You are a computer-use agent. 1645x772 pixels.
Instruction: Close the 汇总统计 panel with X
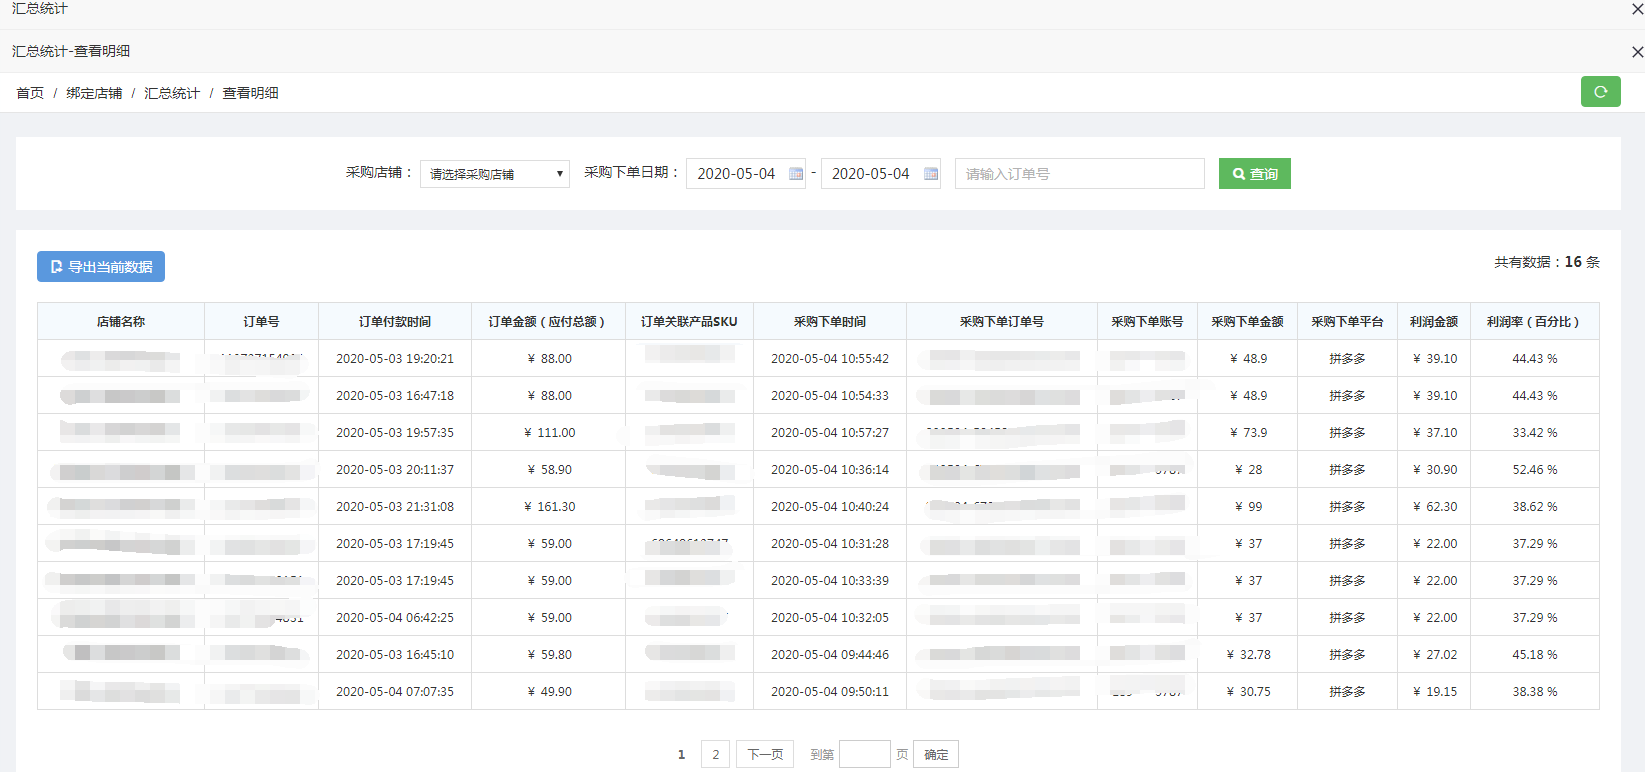pyautogui.click(x=1637, y=9)
